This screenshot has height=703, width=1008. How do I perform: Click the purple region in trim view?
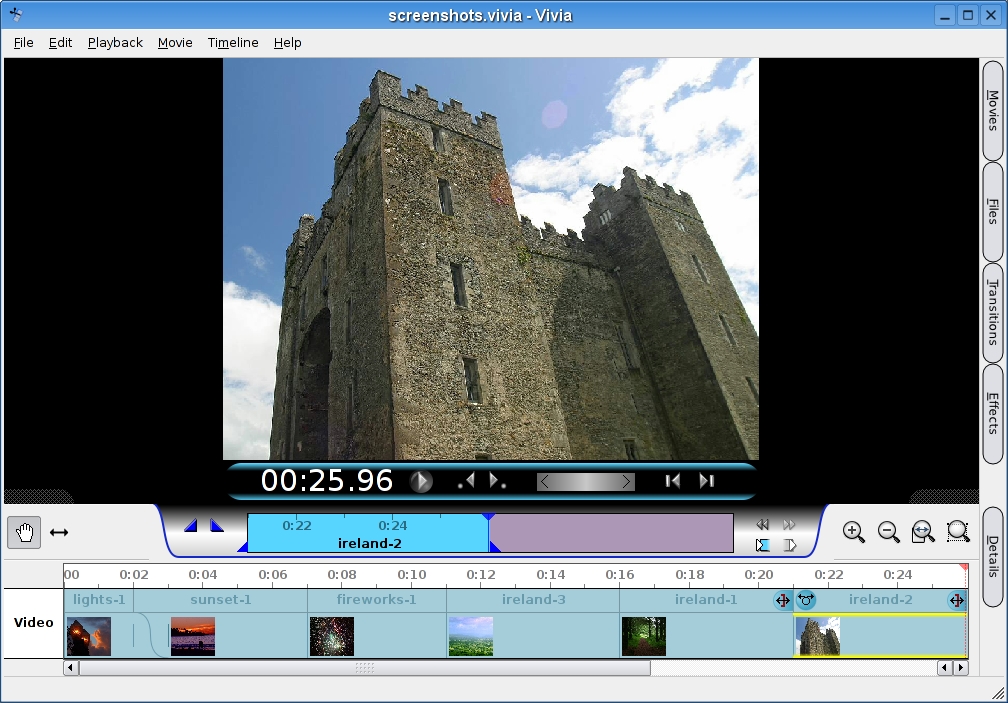click(611, 533)
